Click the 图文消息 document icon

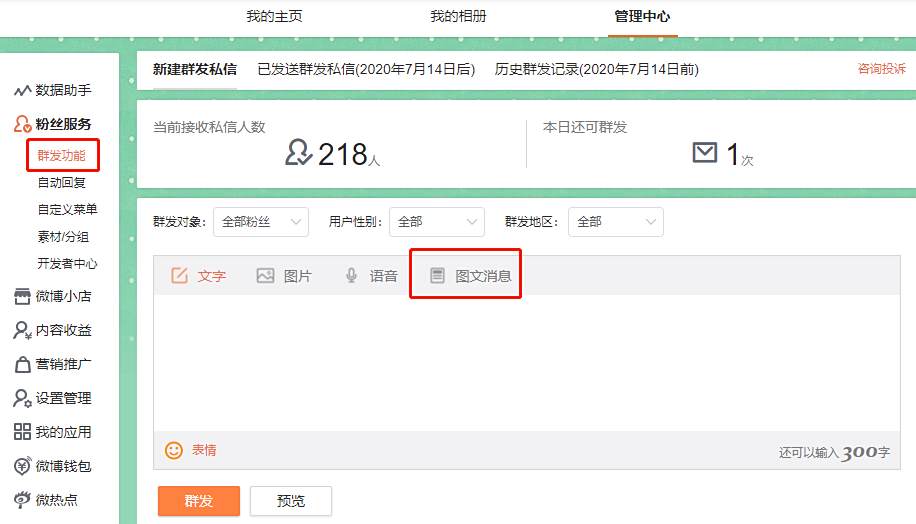pos(438,275)
